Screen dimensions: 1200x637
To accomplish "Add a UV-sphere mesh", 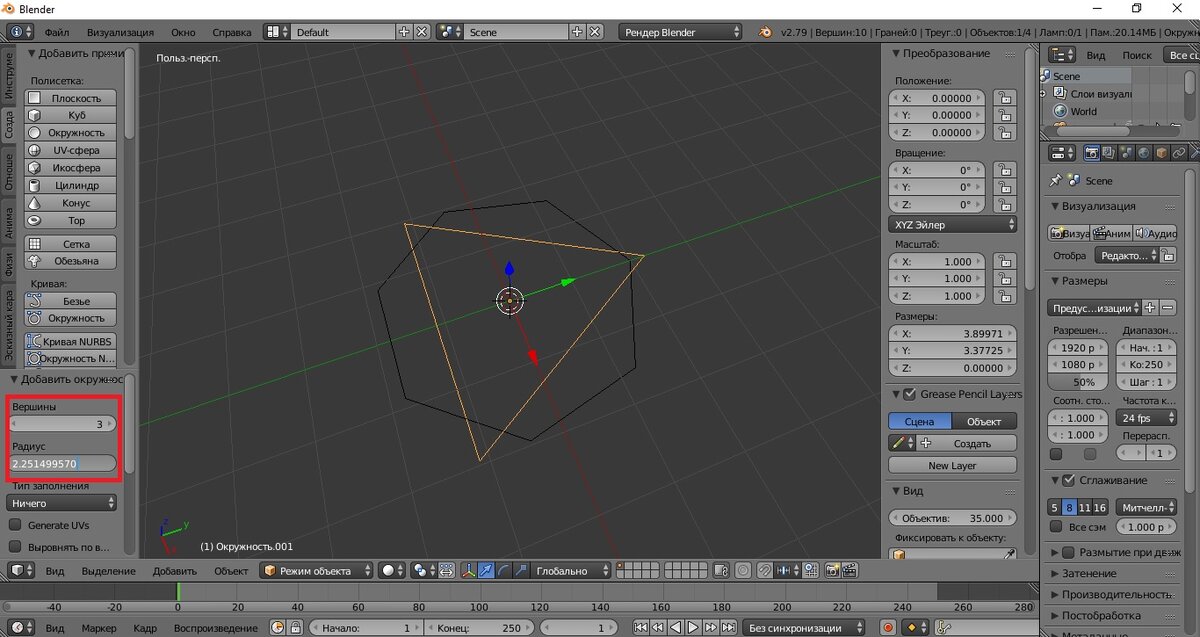I will (x=70, y=150).
